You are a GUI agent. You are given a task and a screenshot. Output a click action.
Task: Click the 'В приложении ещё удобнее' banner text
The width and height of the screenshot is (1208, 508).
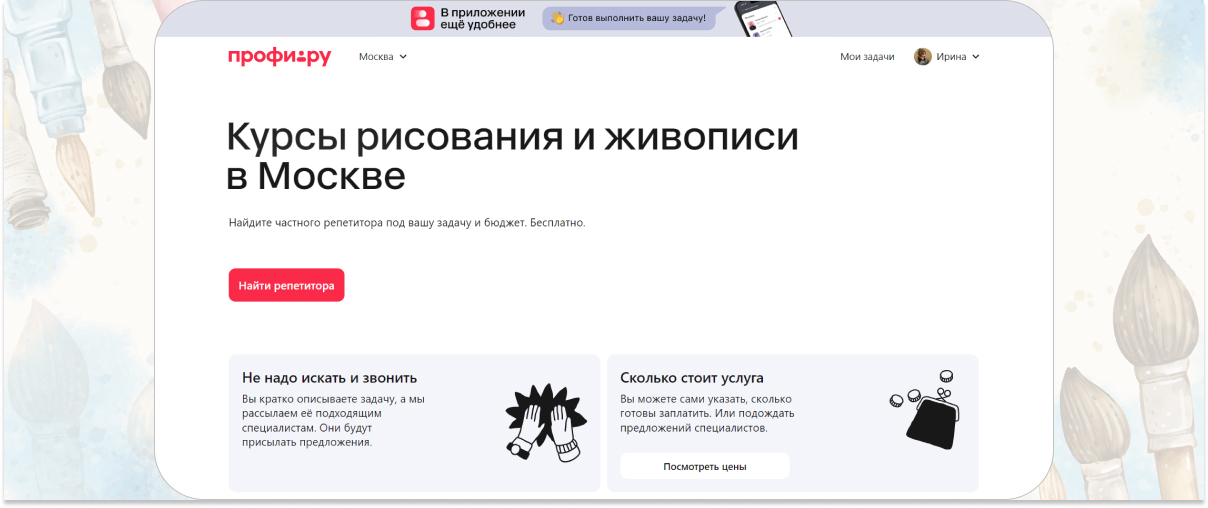[482, 18]
